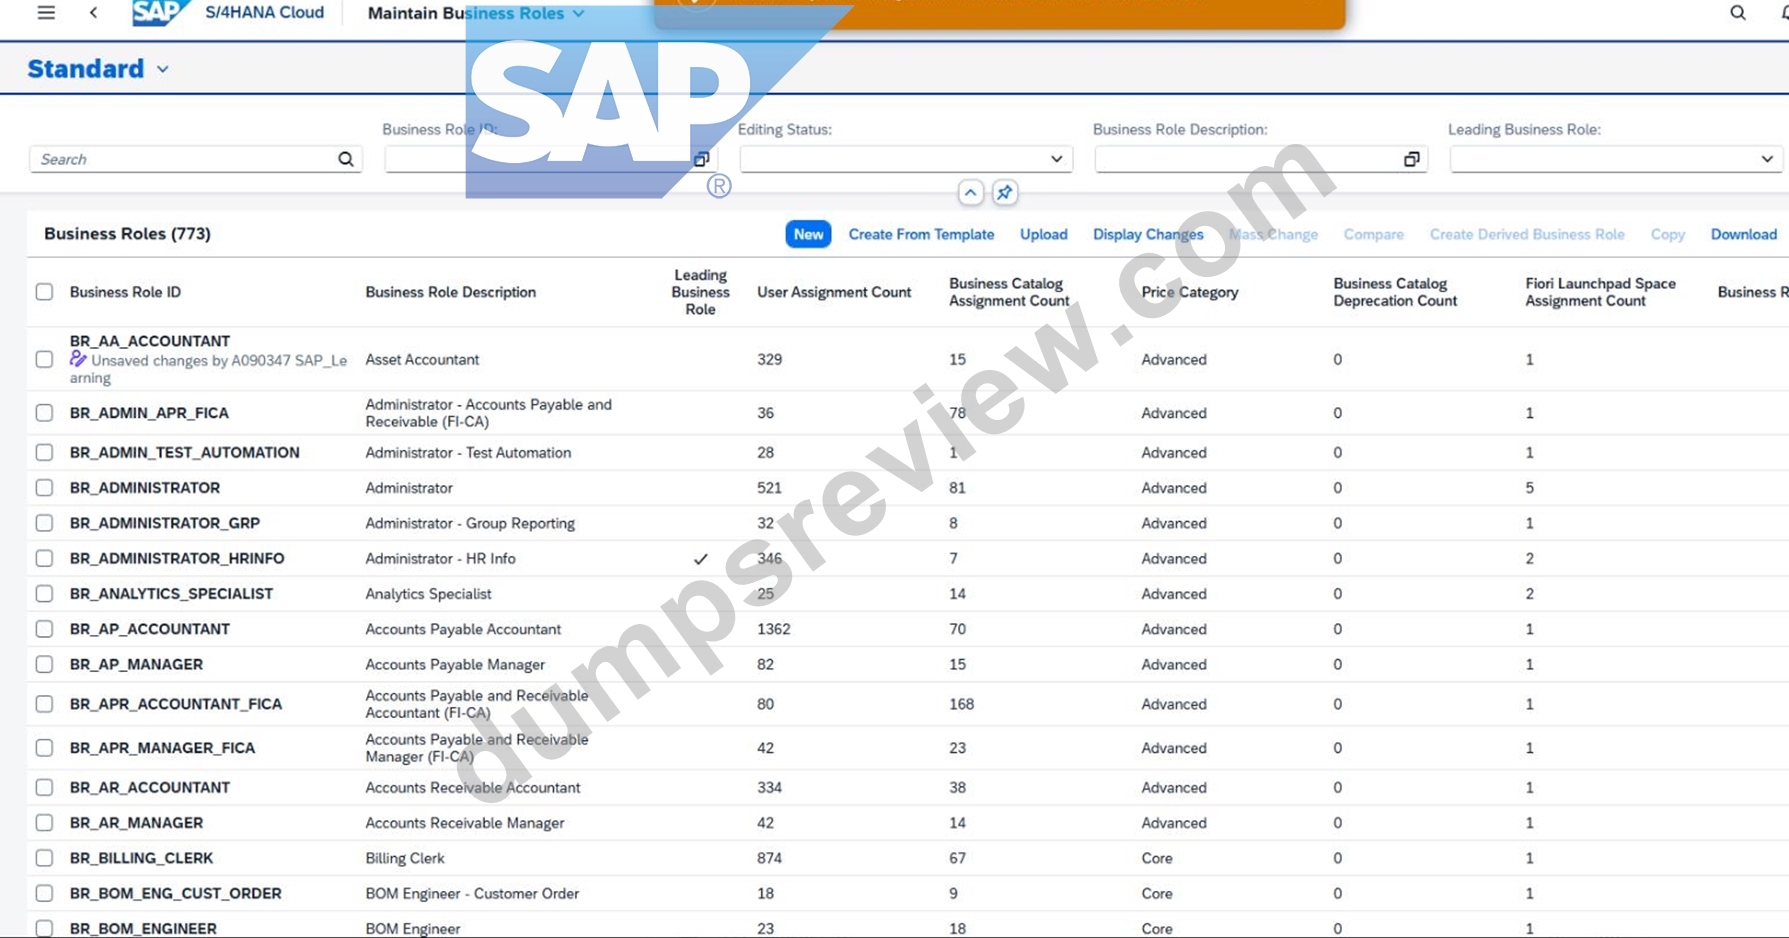The image size is (1789, 938).
Task: Open Maintain Business Roles title menu
Action: click(x=476, y=13)
